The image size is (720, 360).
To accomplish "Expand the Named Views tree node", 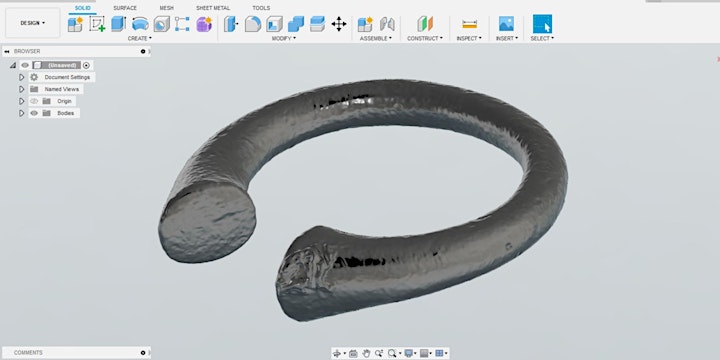I will pos(22,89).
